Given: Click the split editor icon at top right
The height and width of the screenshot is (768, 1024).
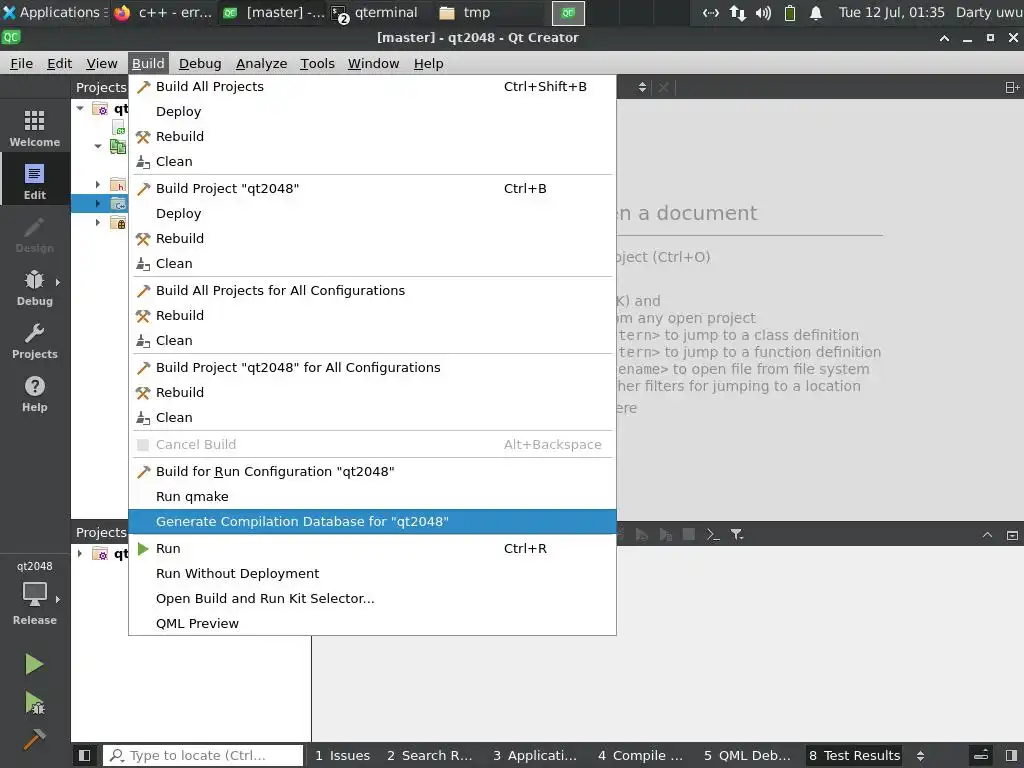Looking at the screenshot, I should point(1012,88).
